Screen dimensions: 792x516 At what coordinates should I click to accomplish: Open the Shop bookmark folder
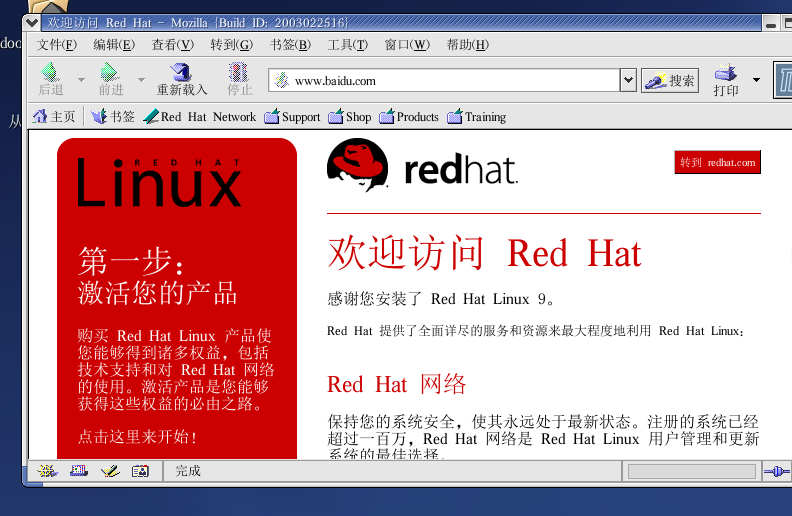[x=350, y=117]
